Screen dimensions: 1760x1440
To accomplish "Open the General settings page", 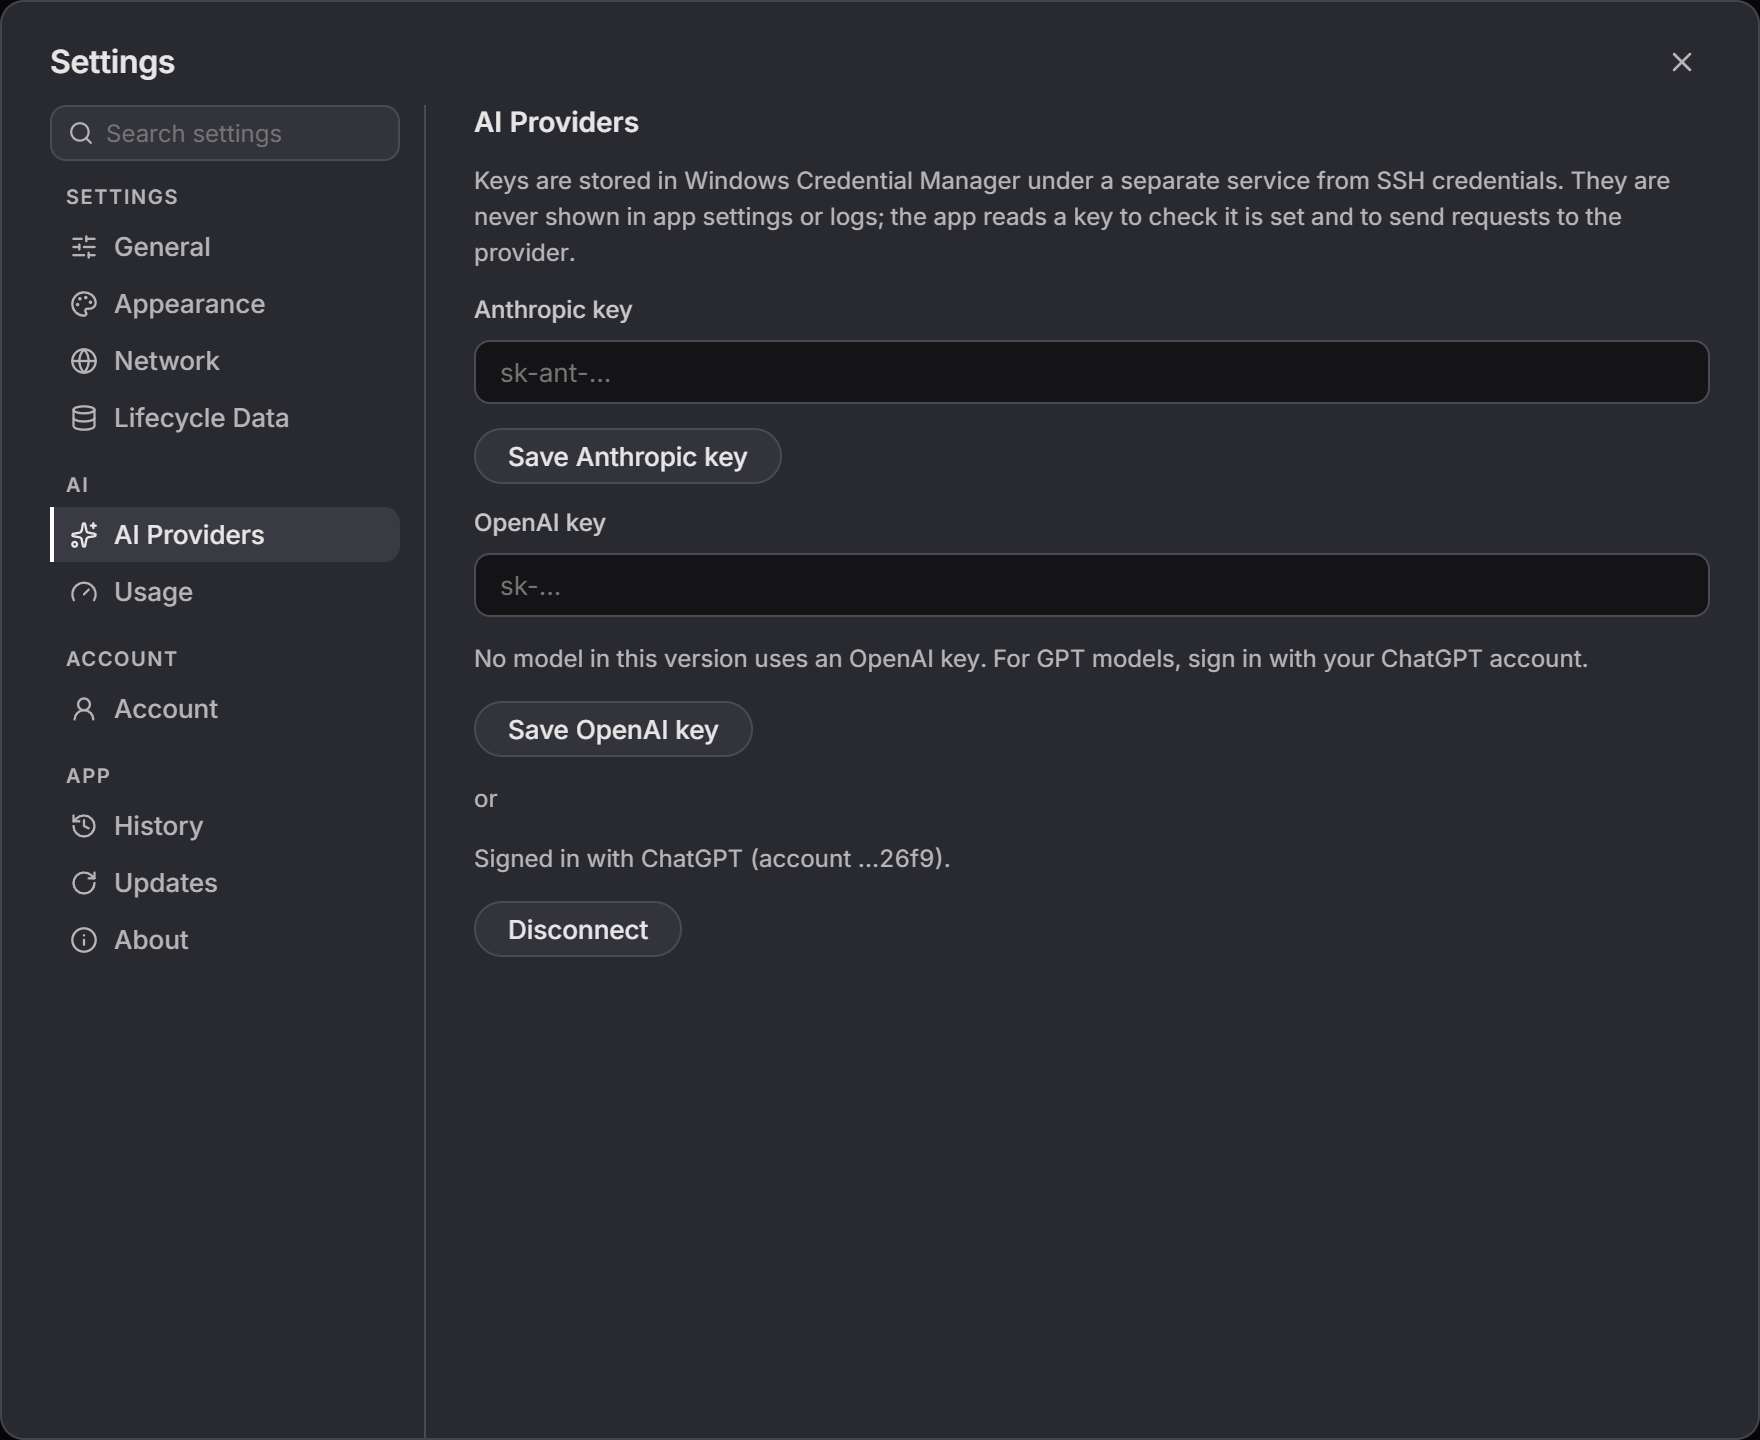I will pos(225,247).
